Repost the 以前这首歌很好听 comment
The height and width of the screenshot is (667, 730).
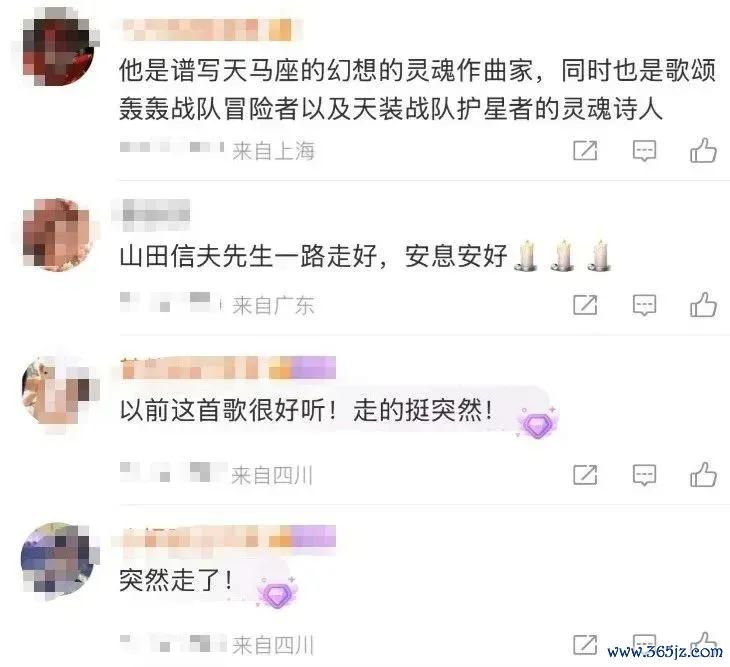click(585, 475)
